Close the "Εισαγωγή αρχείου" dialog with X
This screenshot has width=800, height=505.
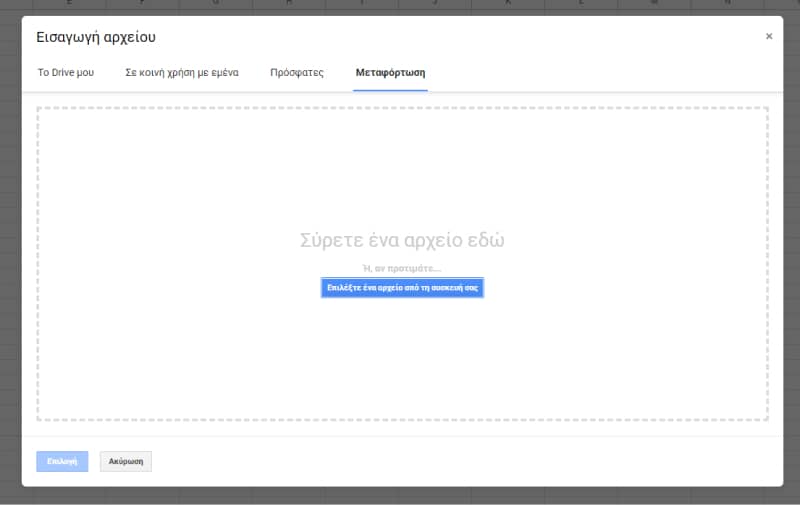(769, 36)
